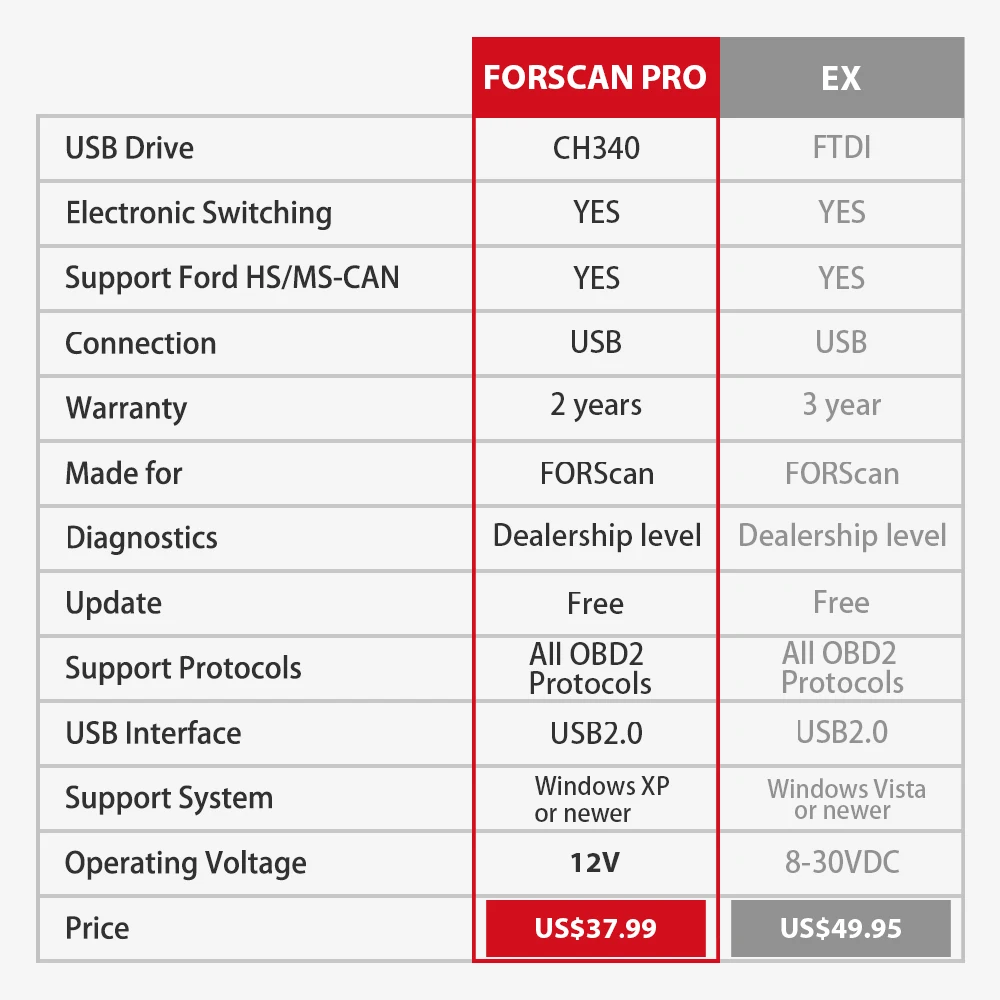The image size is (1000, 1000).
Task: Click the US$49.95 price button
Action: tap(841, 928)
